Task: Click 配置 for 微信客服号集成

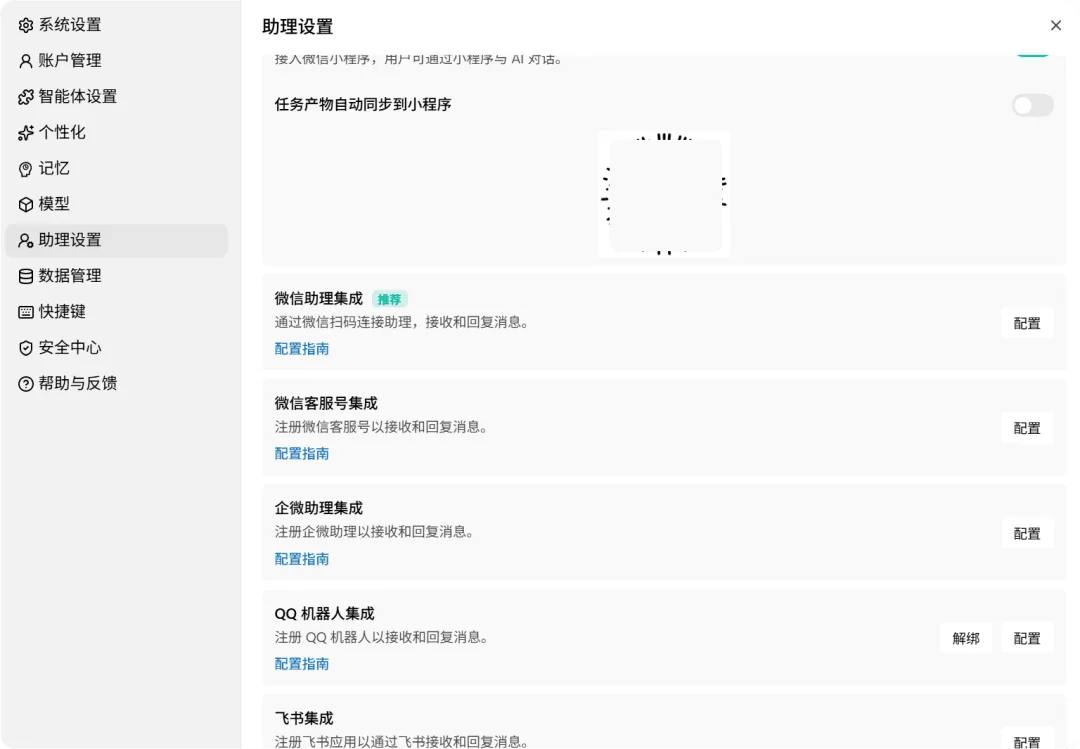Action: coord(1027,428)
